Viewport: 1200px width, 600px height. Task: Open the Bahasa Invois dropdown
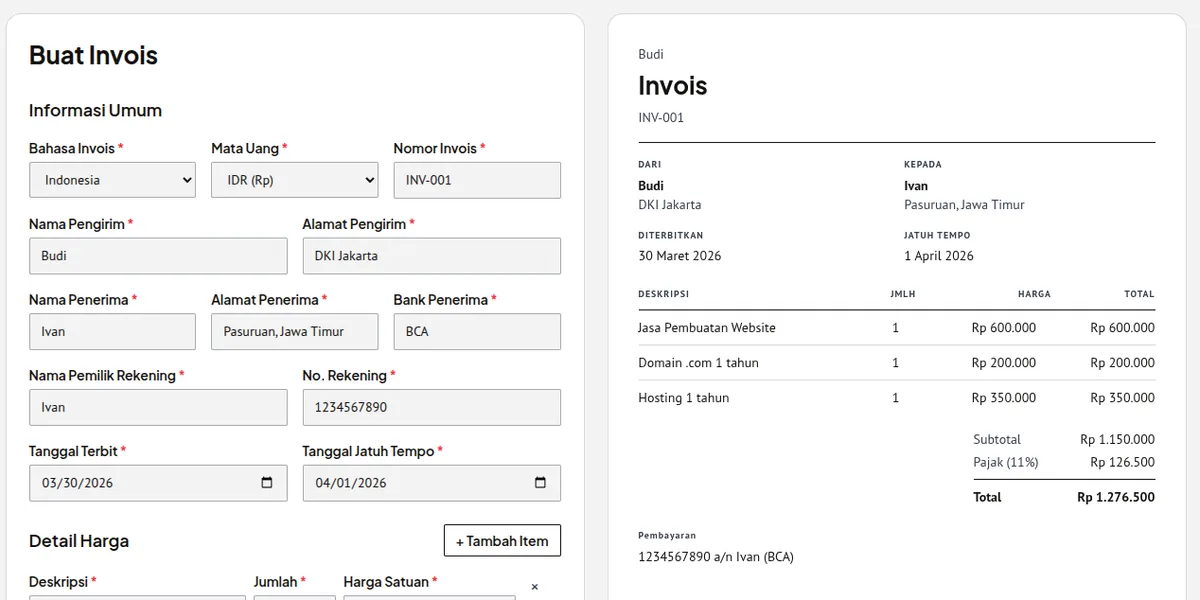pyautogui.click(x=112, y=180)
